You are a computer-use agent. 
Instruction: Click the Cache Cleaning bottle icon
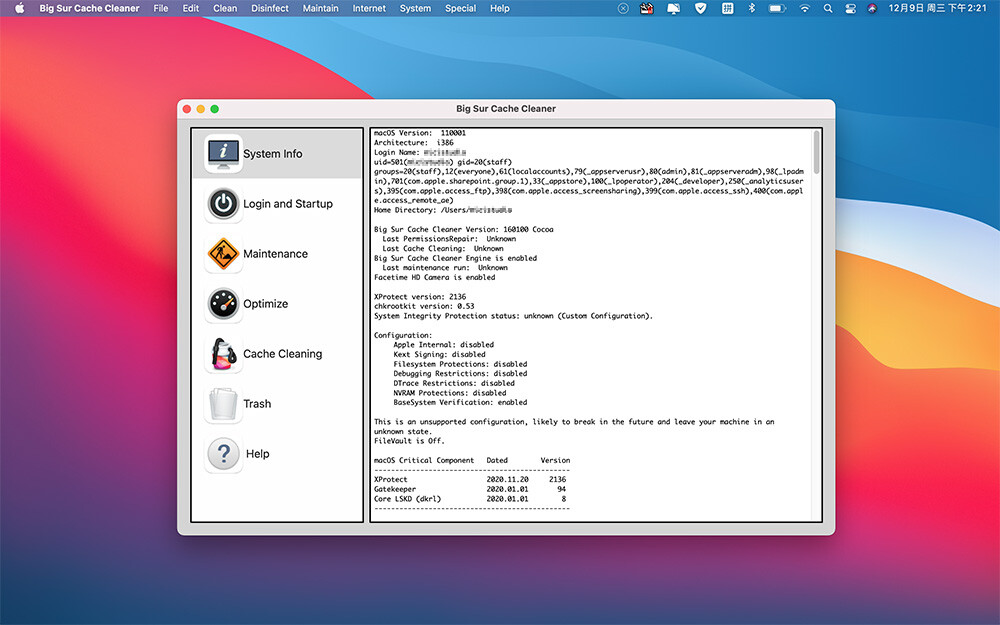coord(223,354)
